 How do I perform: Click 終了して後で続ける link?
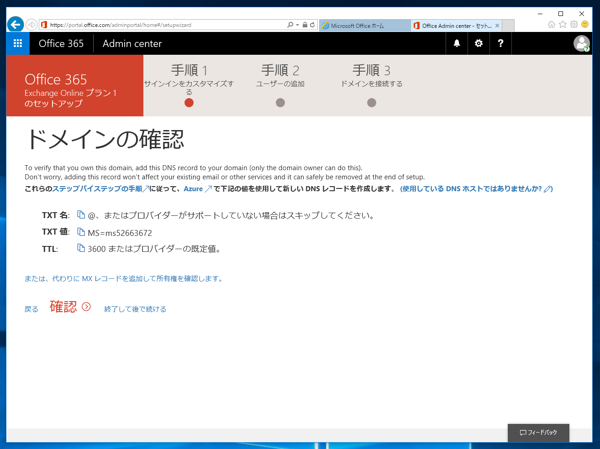coord(135,309)
